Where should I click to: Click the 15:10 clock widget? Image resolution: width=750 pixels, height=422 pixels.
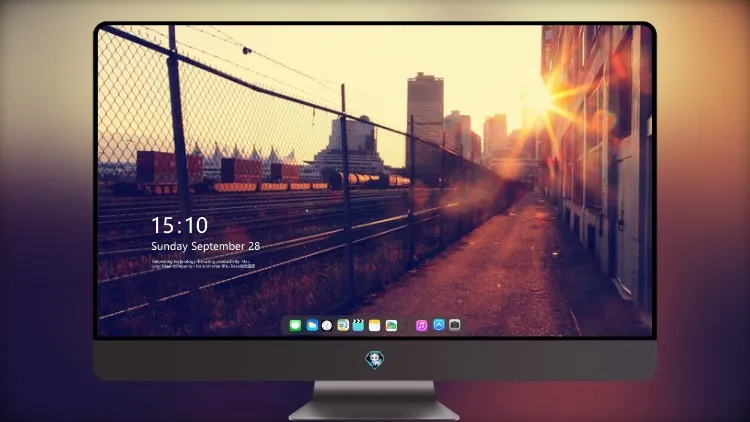point(179,225)
